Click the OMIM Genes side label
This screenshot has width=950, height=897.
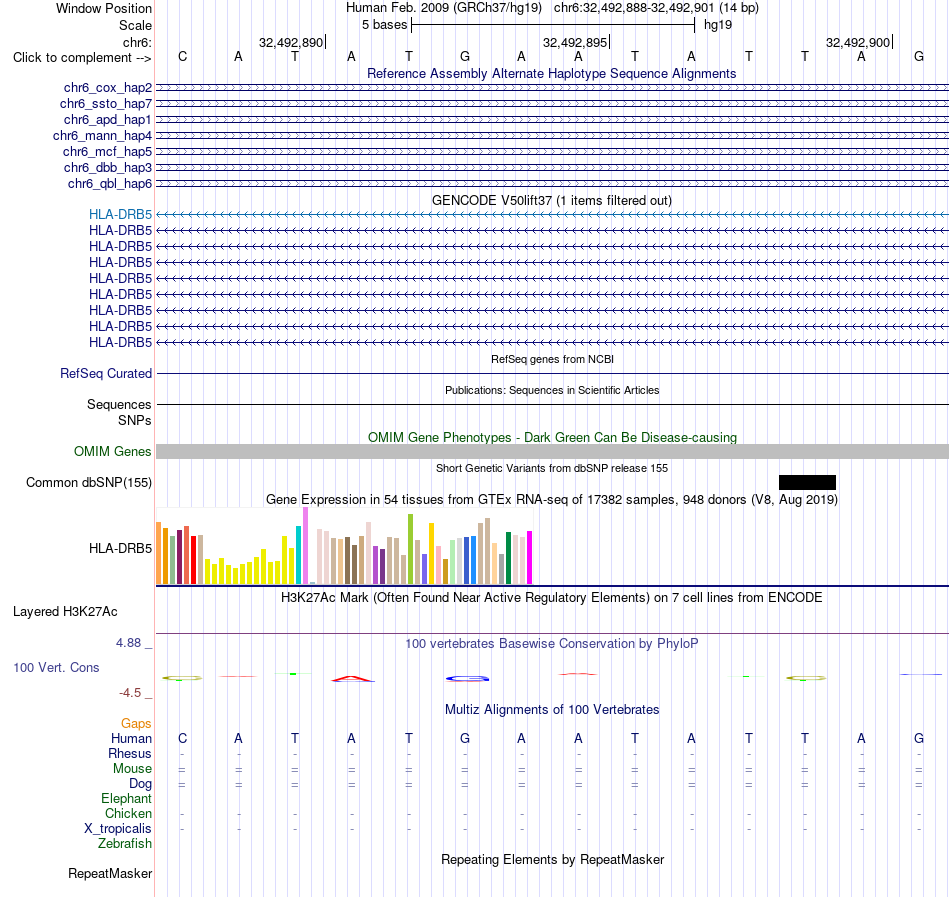click(112, 451)
